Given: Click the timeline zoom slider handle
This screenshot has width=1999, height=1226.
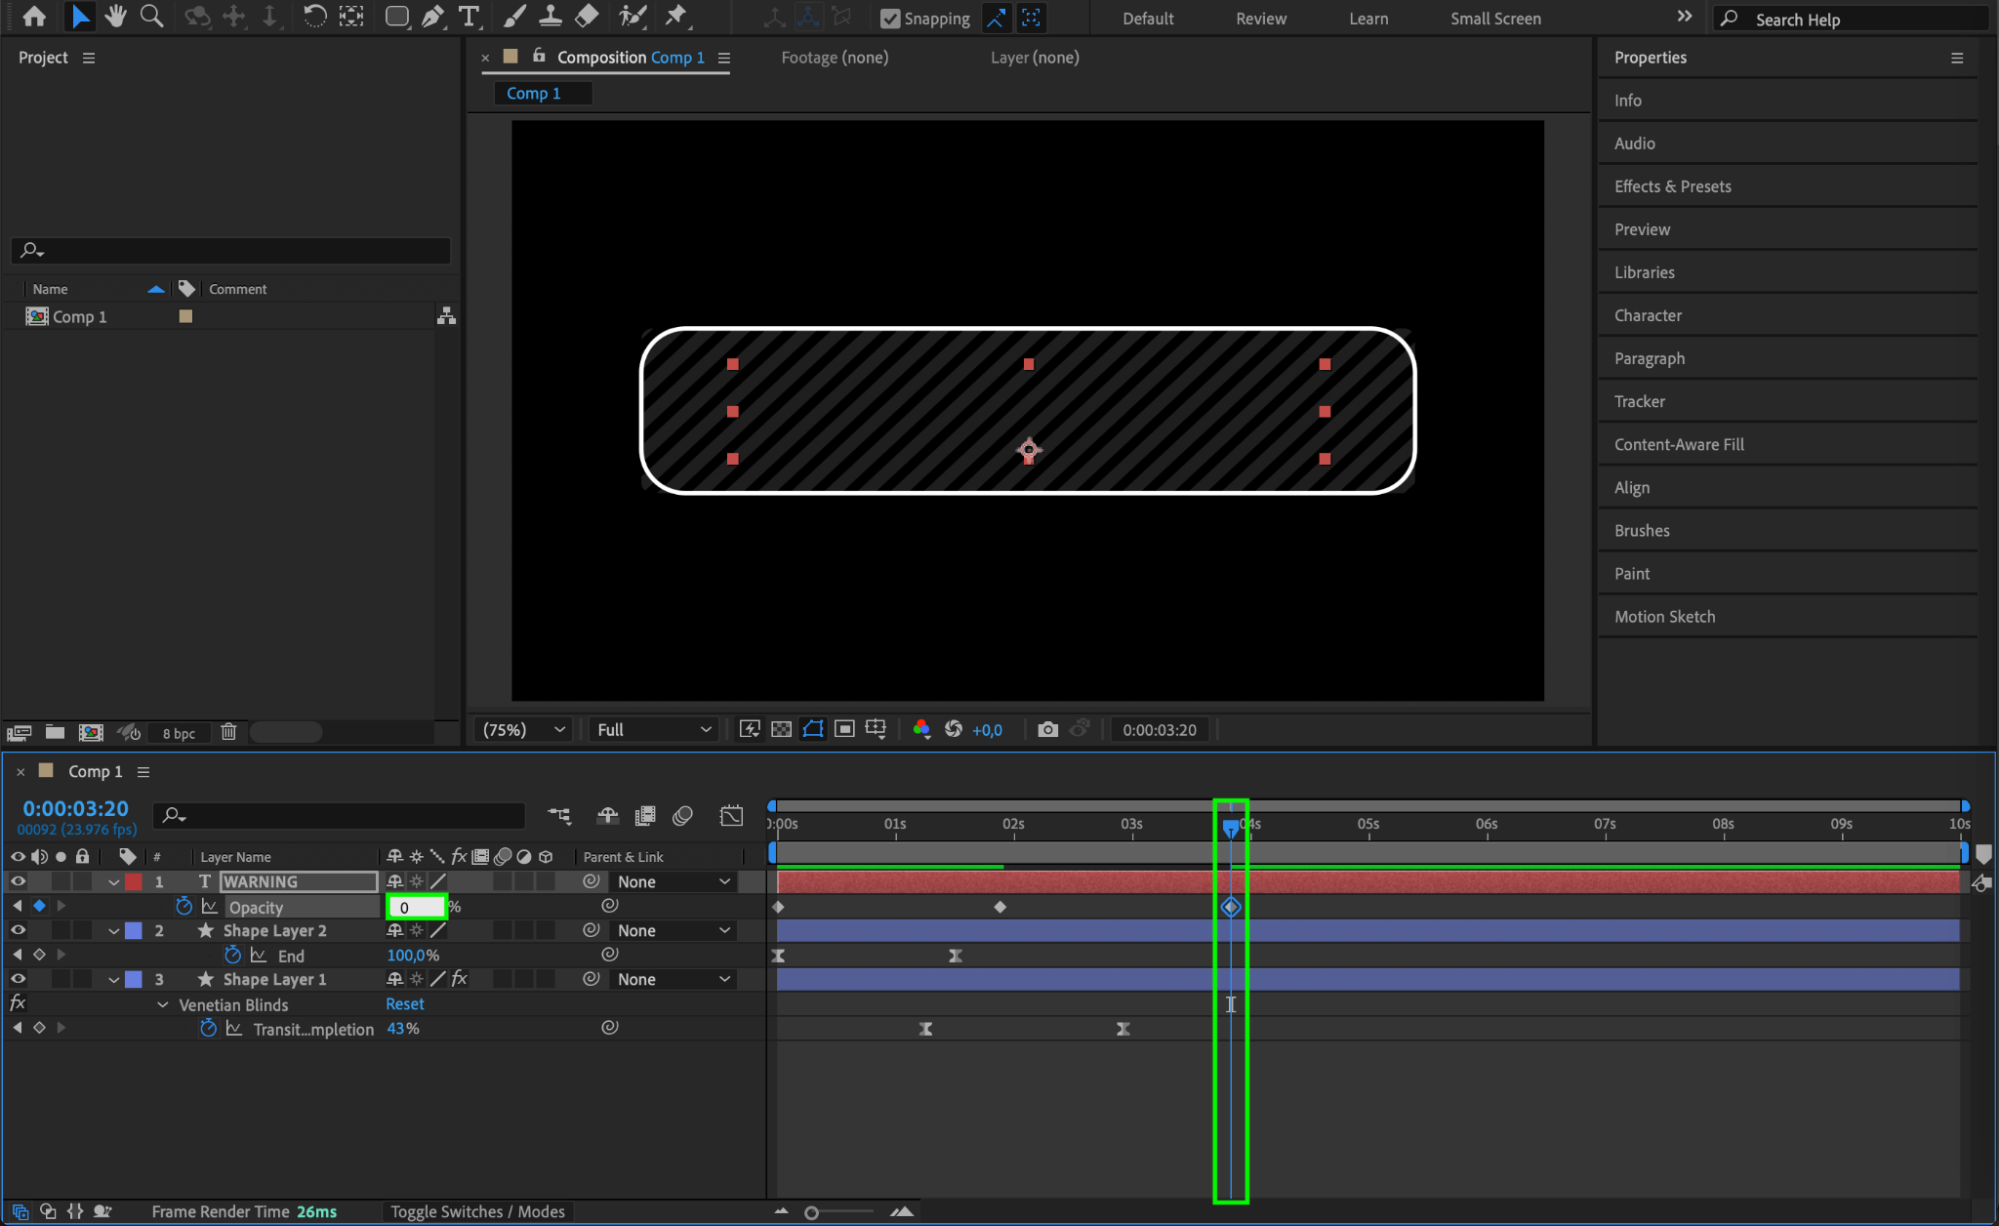Looking at the screenshot, I should pyautogui.click(x=812, y=1212).
